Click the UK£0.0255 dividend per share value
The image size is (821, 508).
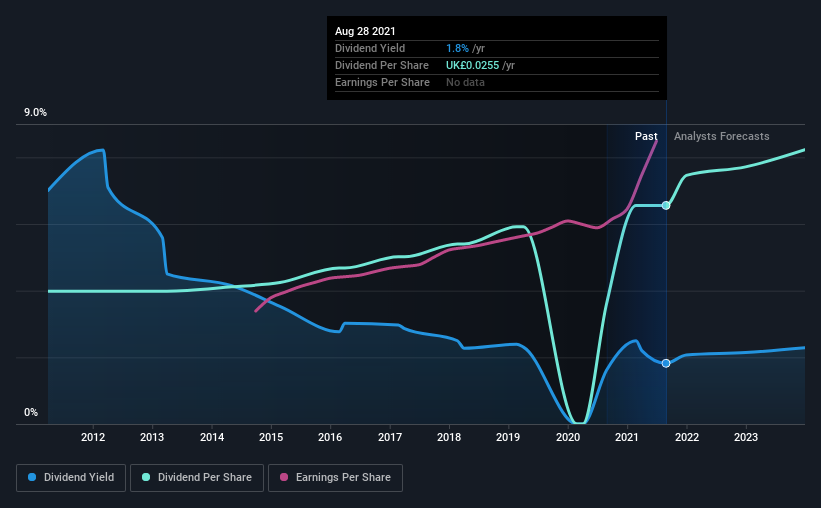tap(472, 65)
